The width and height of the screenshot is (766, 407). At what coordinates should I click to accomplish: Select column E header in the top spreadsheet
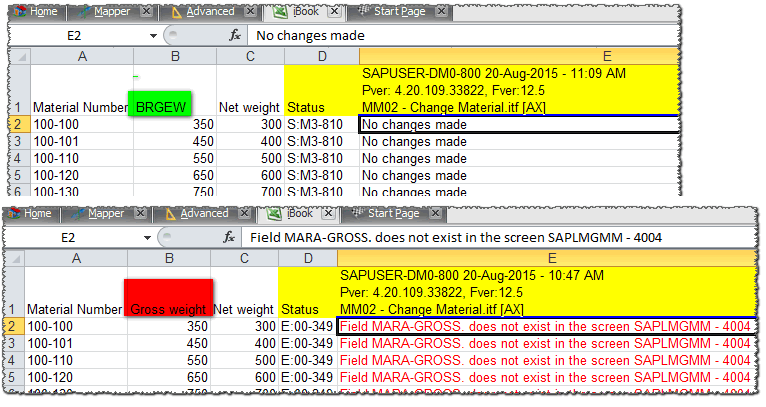(x=520, y=57)
